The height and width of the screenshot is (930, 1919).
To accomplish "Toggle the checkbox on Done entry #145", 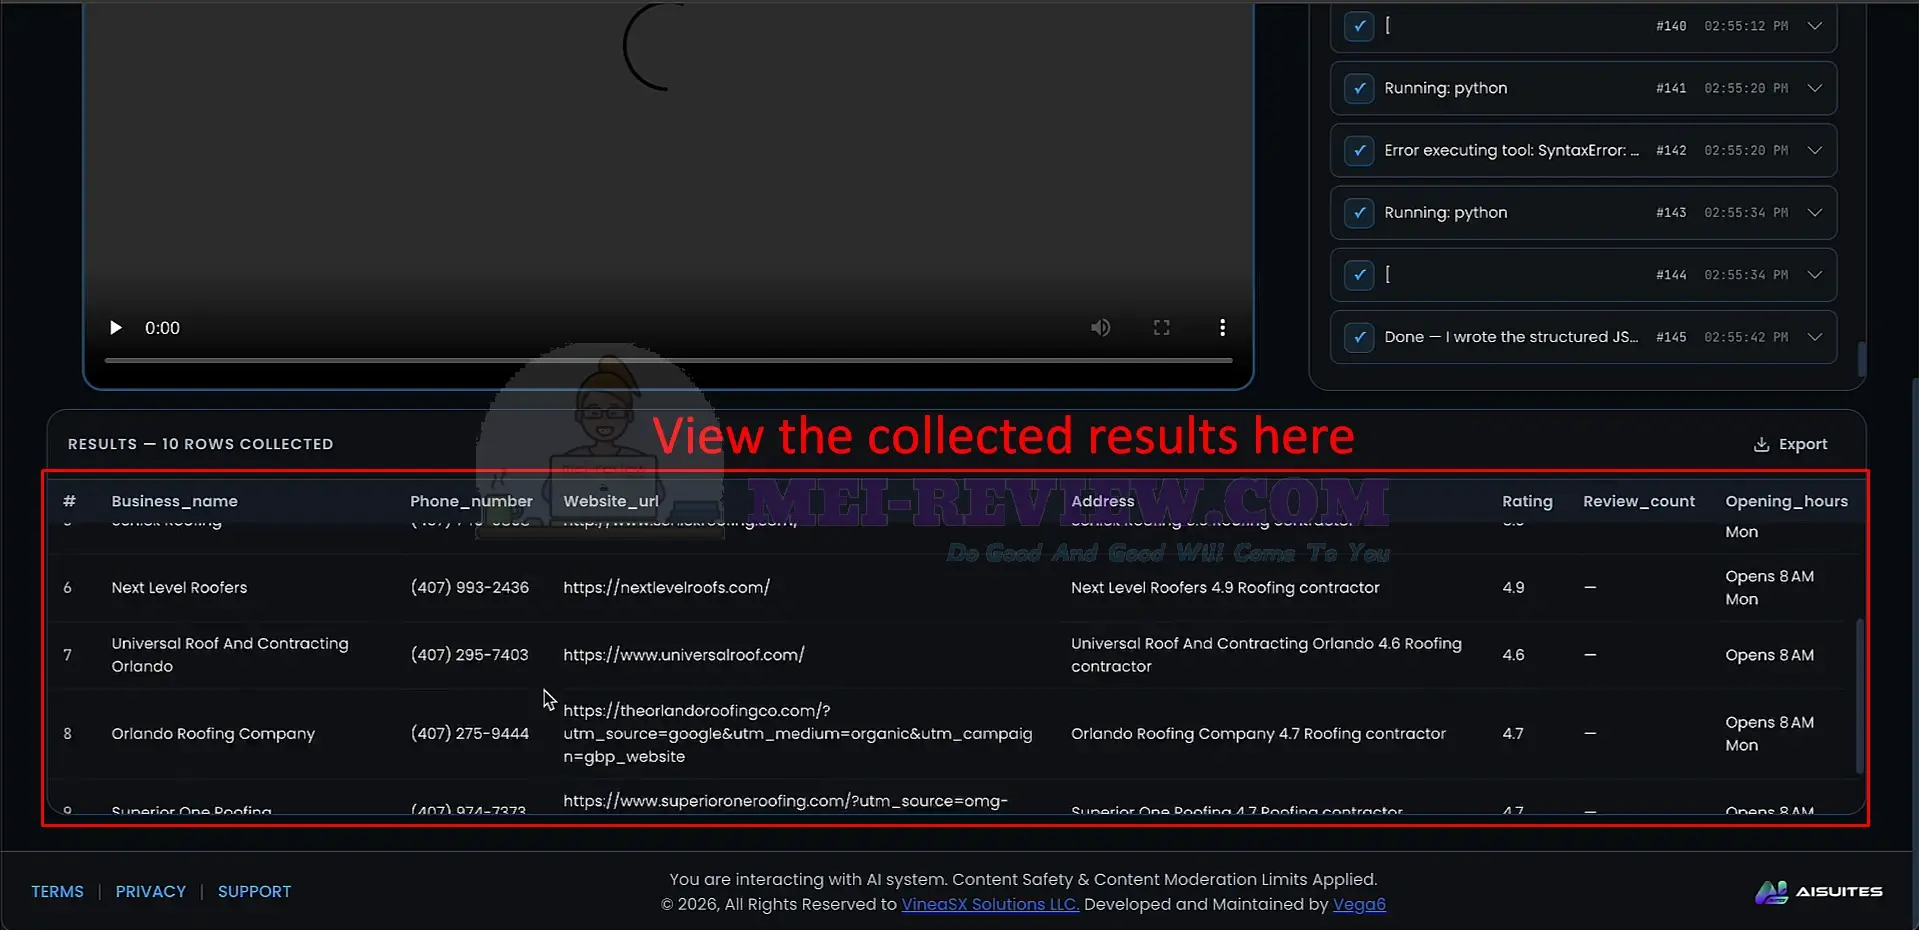I will (1358, 337).
